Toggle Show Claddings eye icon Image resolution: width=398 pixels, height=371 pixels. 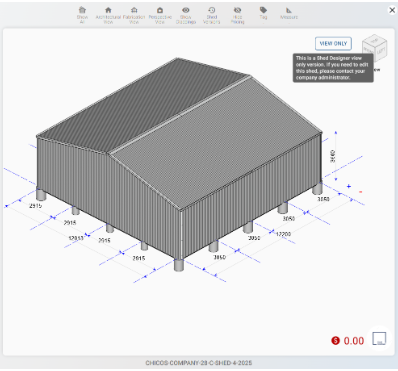coord(186,15)
